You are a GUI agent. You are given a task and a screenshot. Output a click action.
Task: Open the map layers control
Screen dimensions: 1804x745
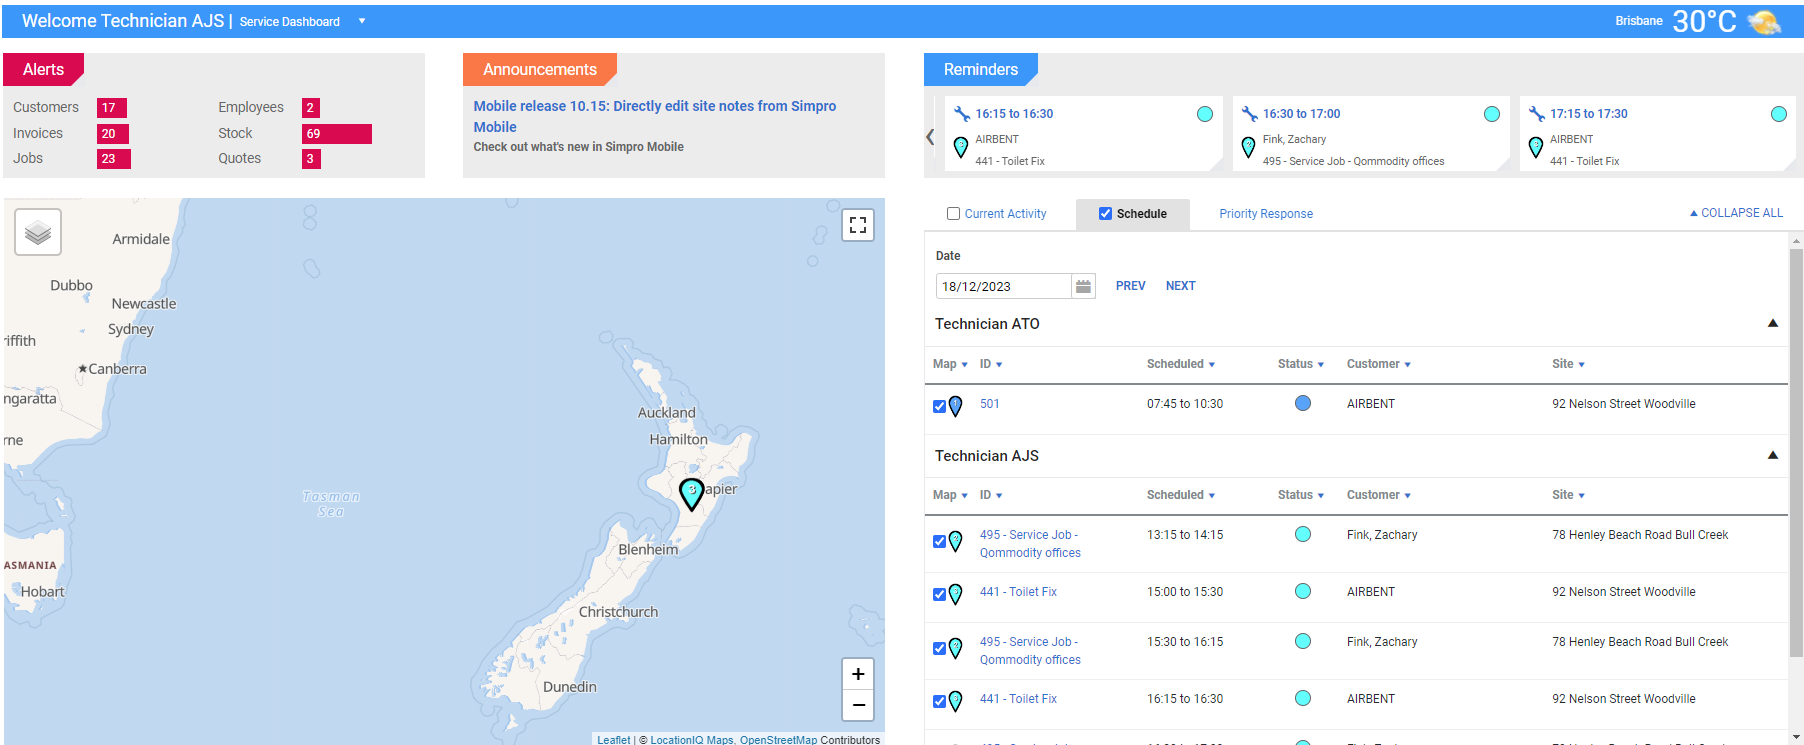(38, 232)
